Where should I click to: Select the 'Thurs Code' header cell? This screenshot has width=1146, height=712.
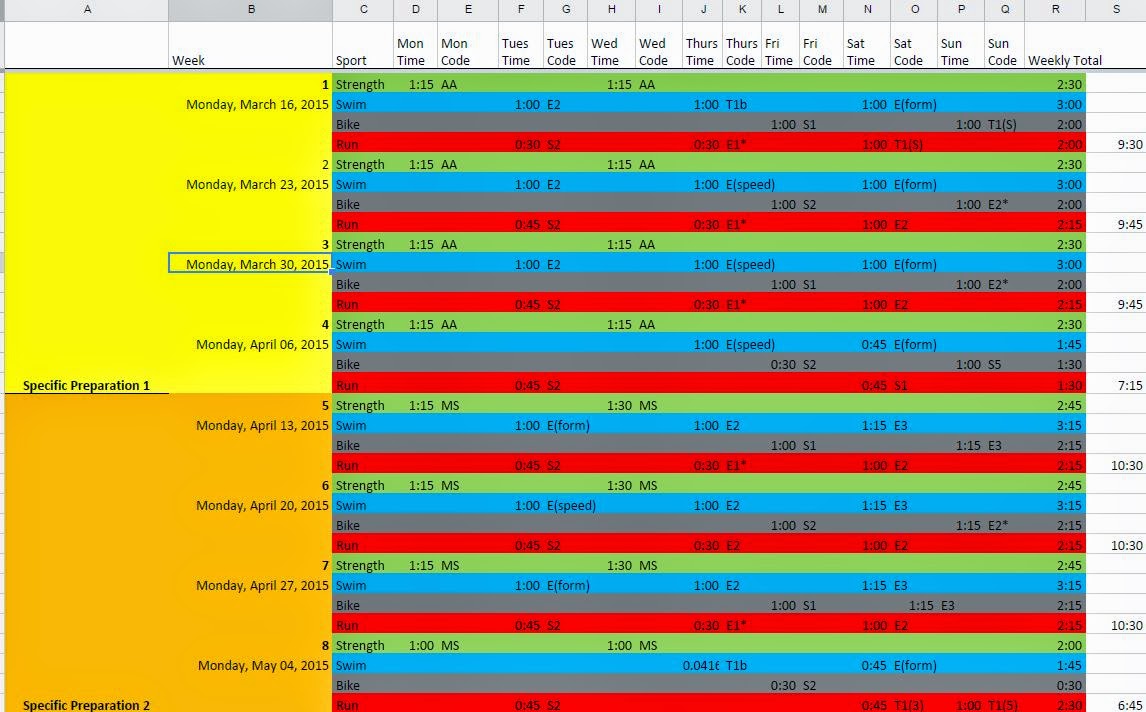[x=742, y=45]
